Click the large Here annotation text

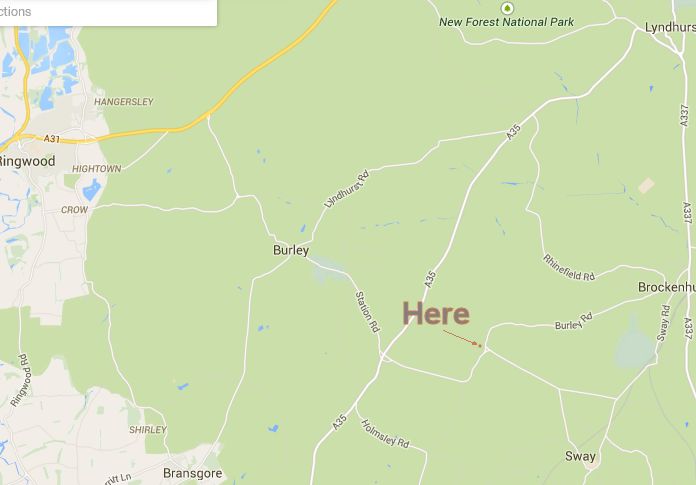click(x=436, y=313)
